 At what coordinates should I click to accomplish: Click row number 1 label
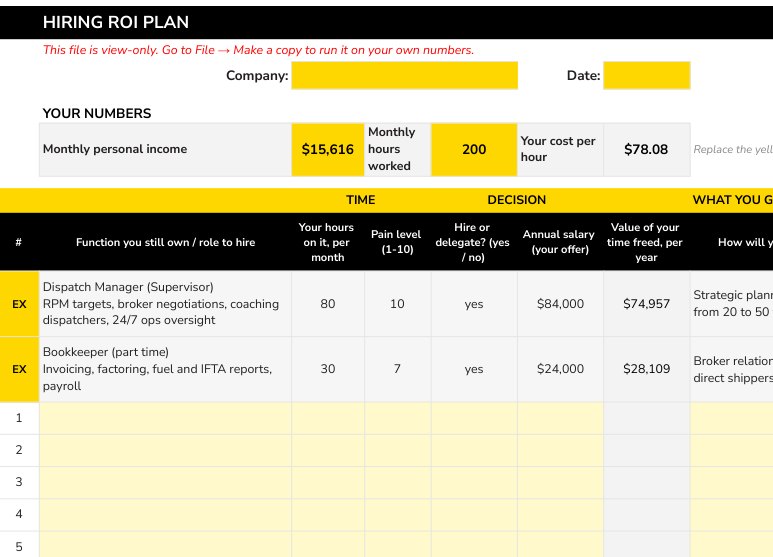[19, 418]
